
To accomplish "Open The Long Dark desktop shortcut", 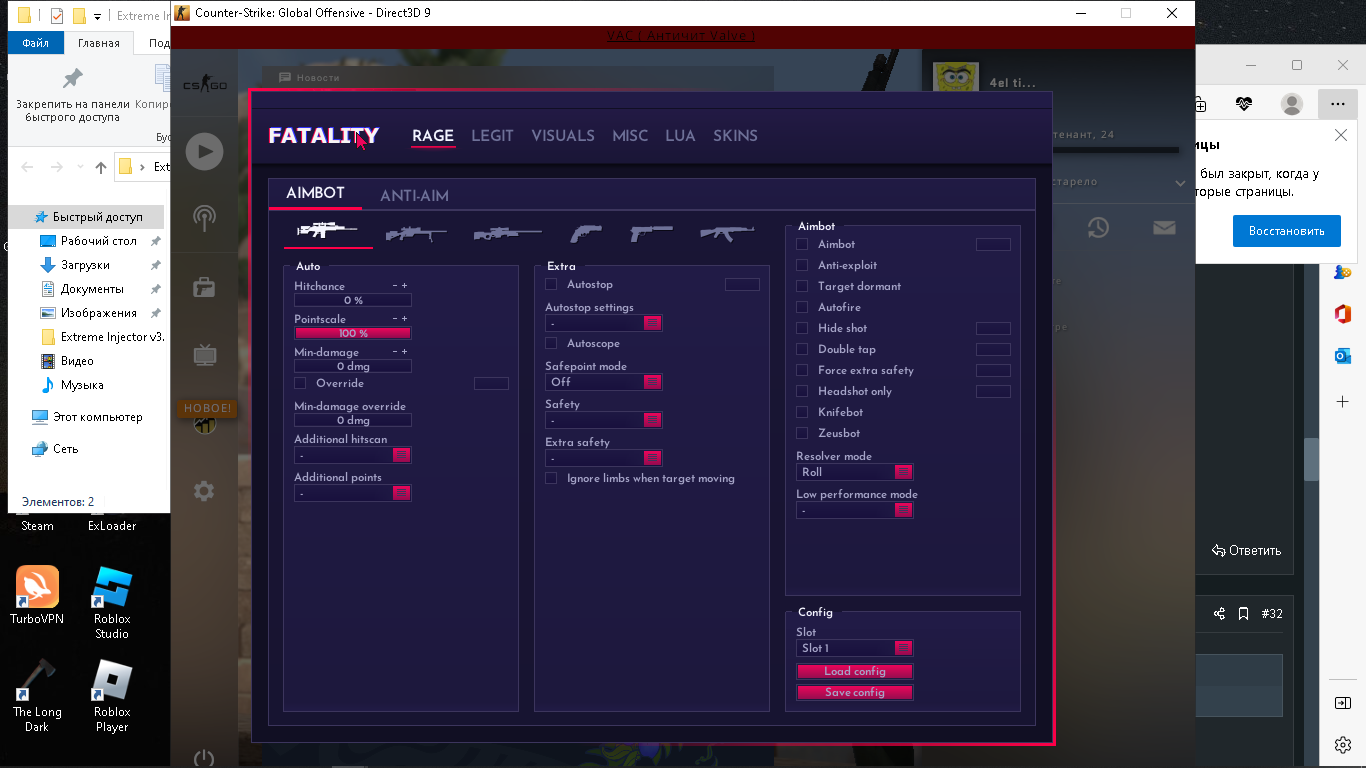I will [x=37, y=696].
